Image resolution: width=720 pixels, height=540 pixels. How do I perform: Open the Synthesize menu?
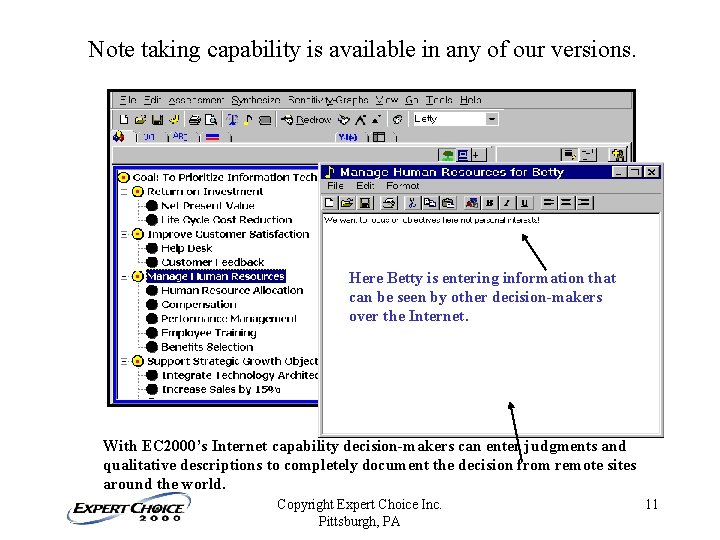coord(255,100)
